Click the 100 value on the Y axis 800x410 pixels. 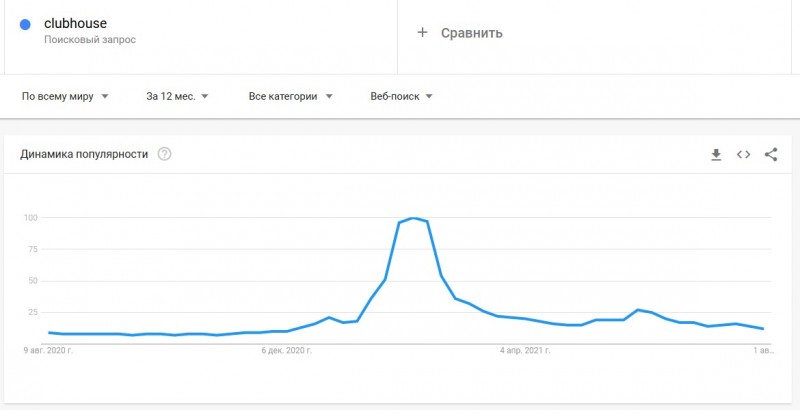click(x=31, y=218)
